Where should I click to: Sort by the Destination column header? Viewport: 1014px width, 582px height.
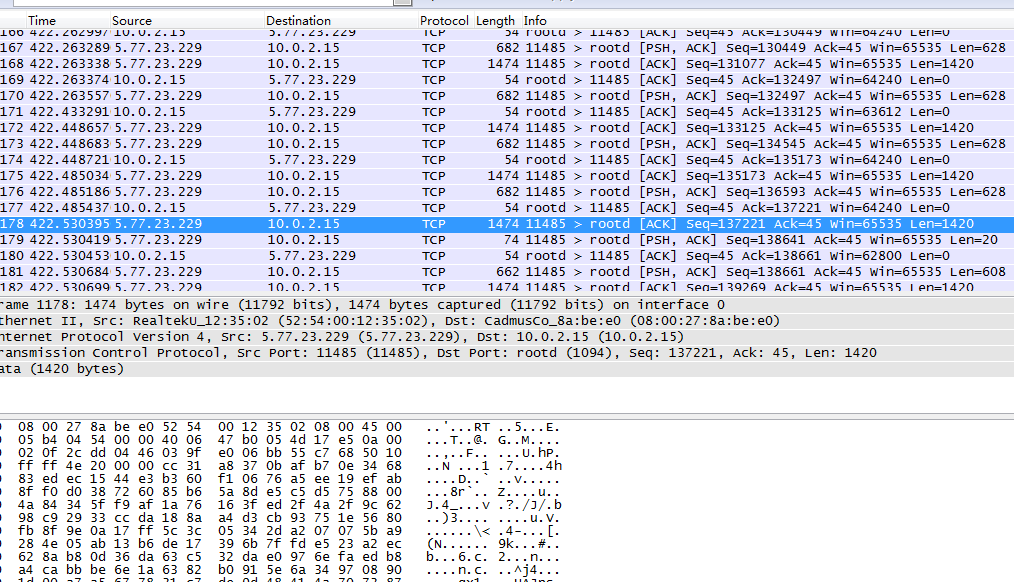tap(298, 20)
